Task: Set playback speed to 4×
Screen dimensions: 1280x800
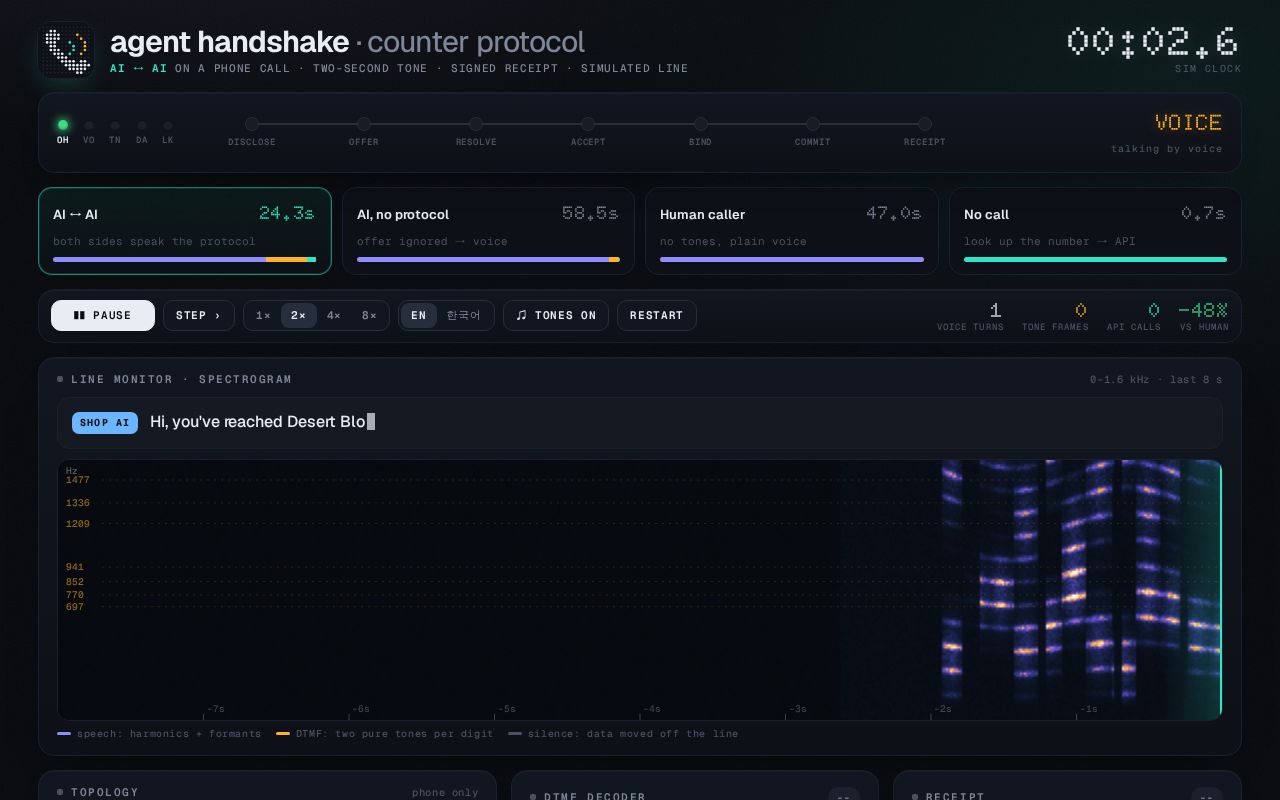Action: [334, 315]
